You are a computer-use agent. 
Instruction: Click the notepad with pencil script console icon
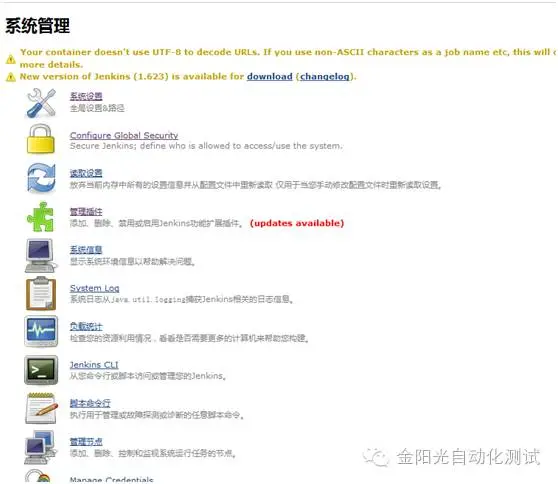pyautogui.click(x=41, y=408)
